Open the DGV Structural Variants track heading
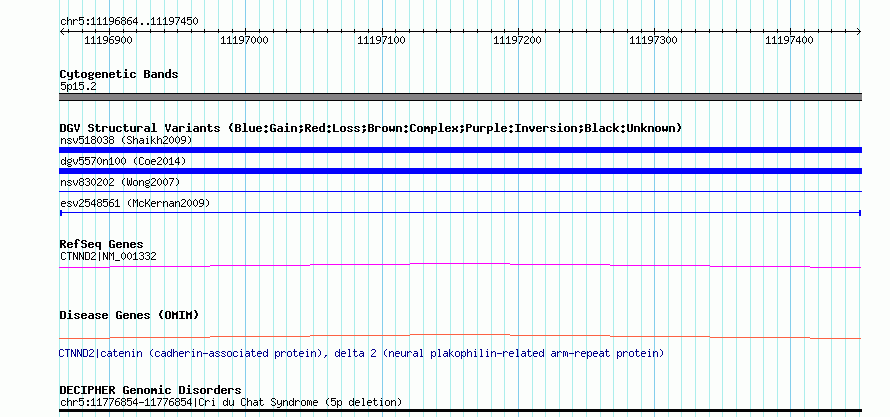 click(371, 128)
